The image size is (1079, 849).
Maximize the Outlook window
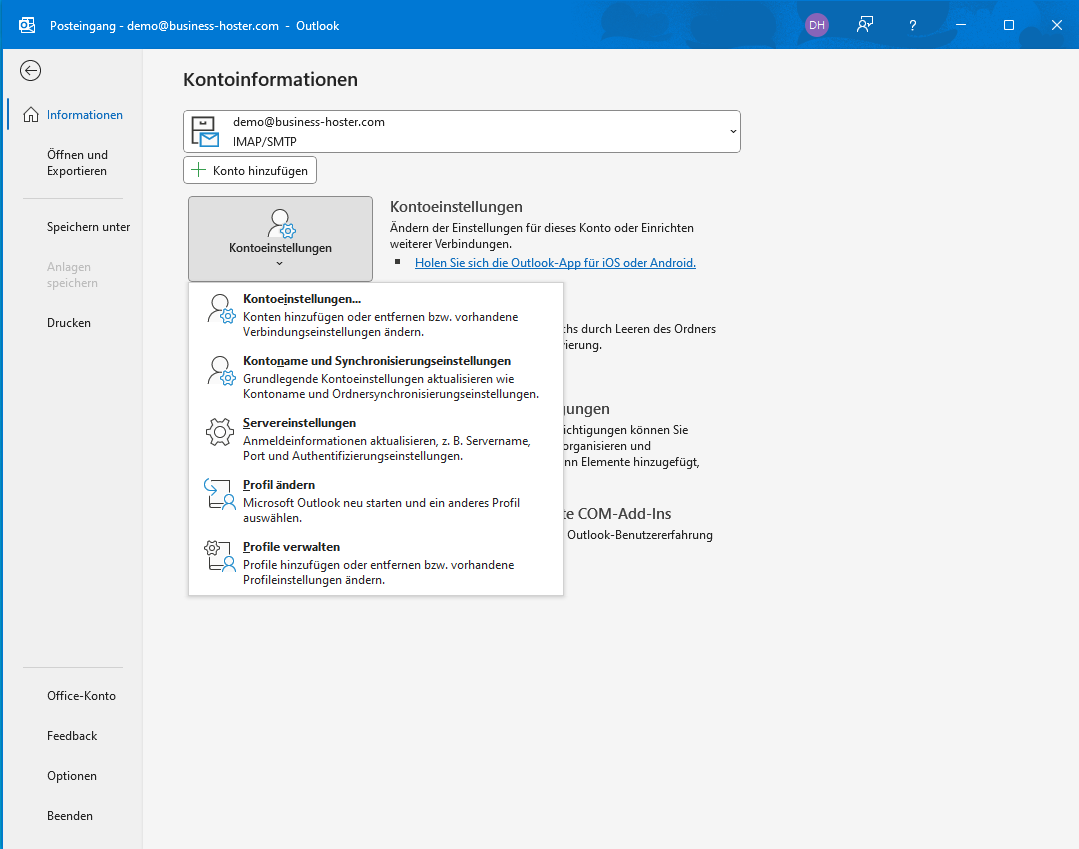pos(1009,25)
